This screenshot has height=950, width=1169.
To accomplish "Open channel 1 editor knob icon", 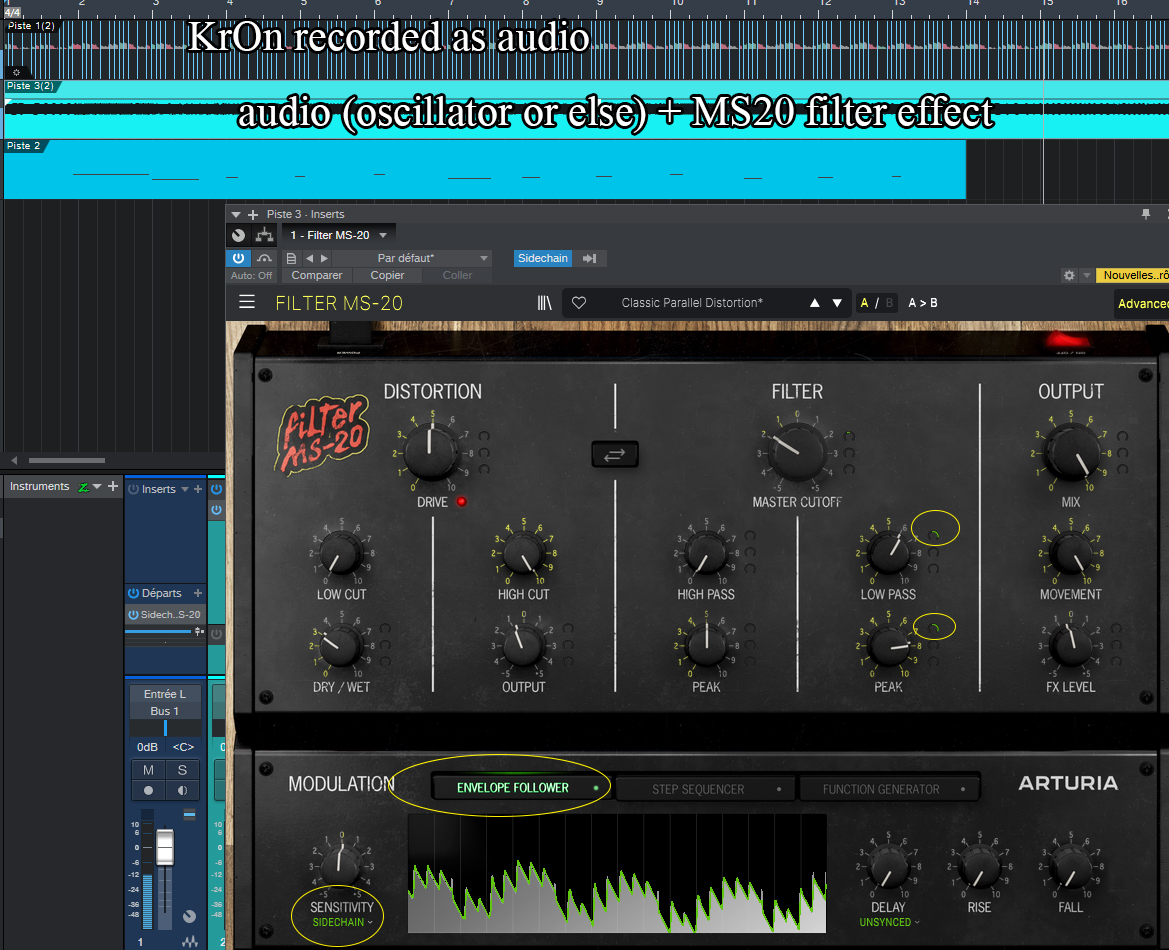I will point(189,916).
